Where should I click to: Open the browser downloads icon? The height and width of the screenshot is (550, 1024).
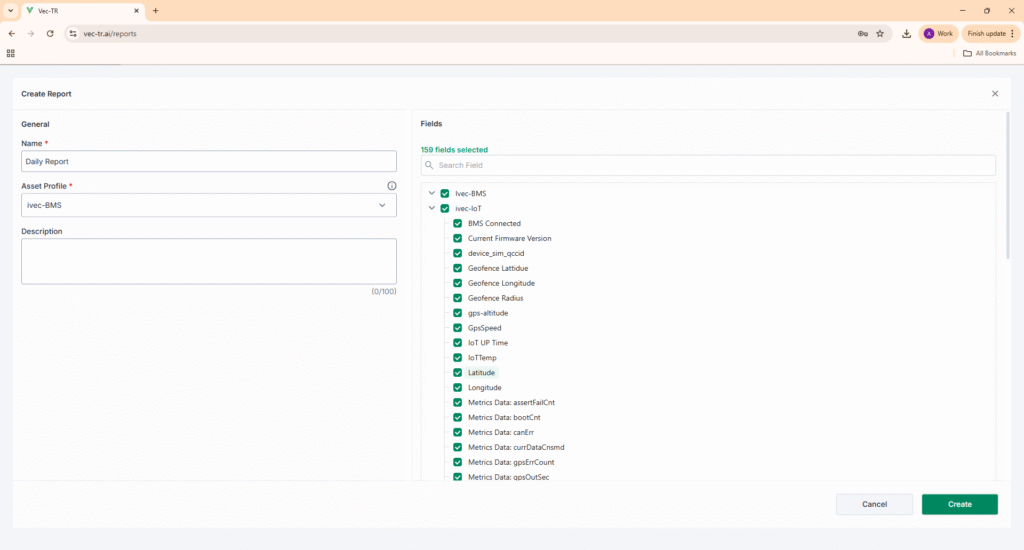pyautogui.click(x=906, y=33)
